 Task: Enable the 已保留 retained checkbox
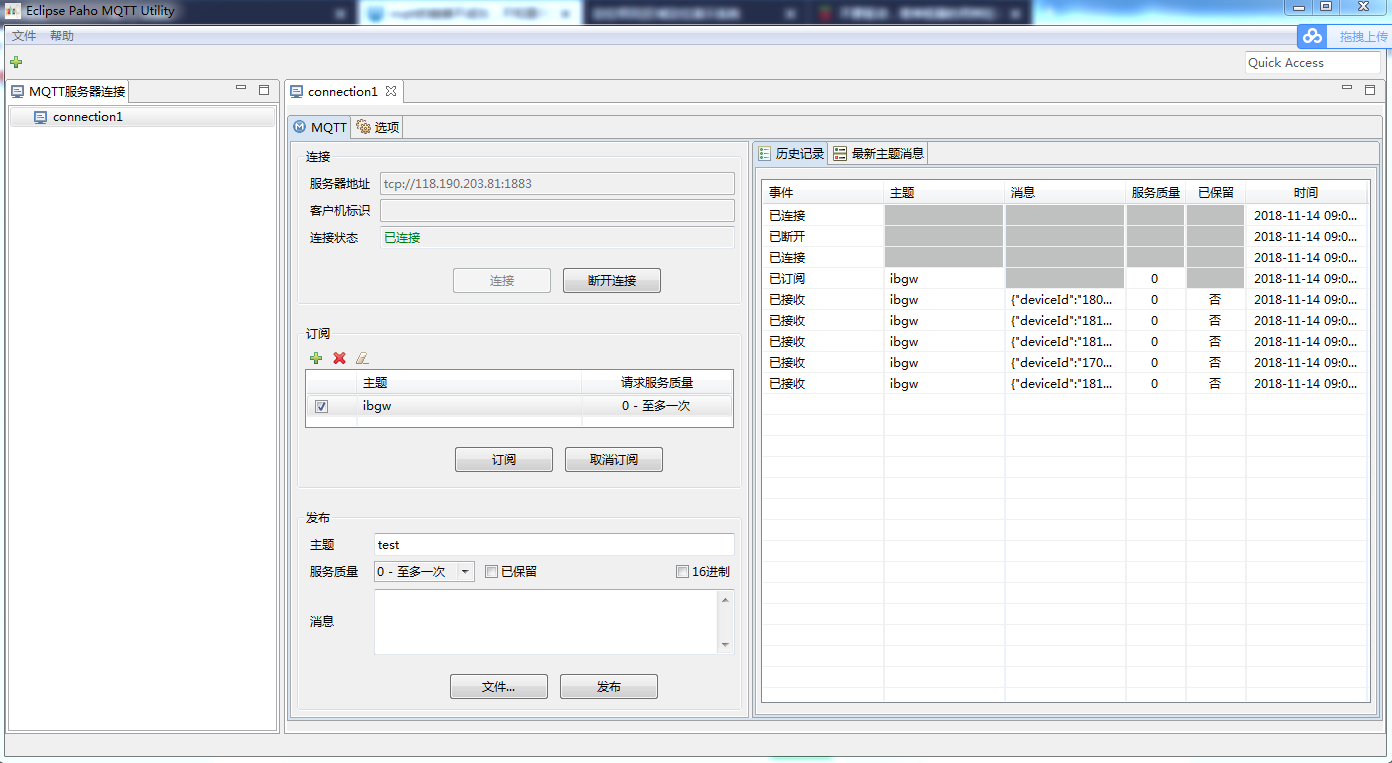491,572
